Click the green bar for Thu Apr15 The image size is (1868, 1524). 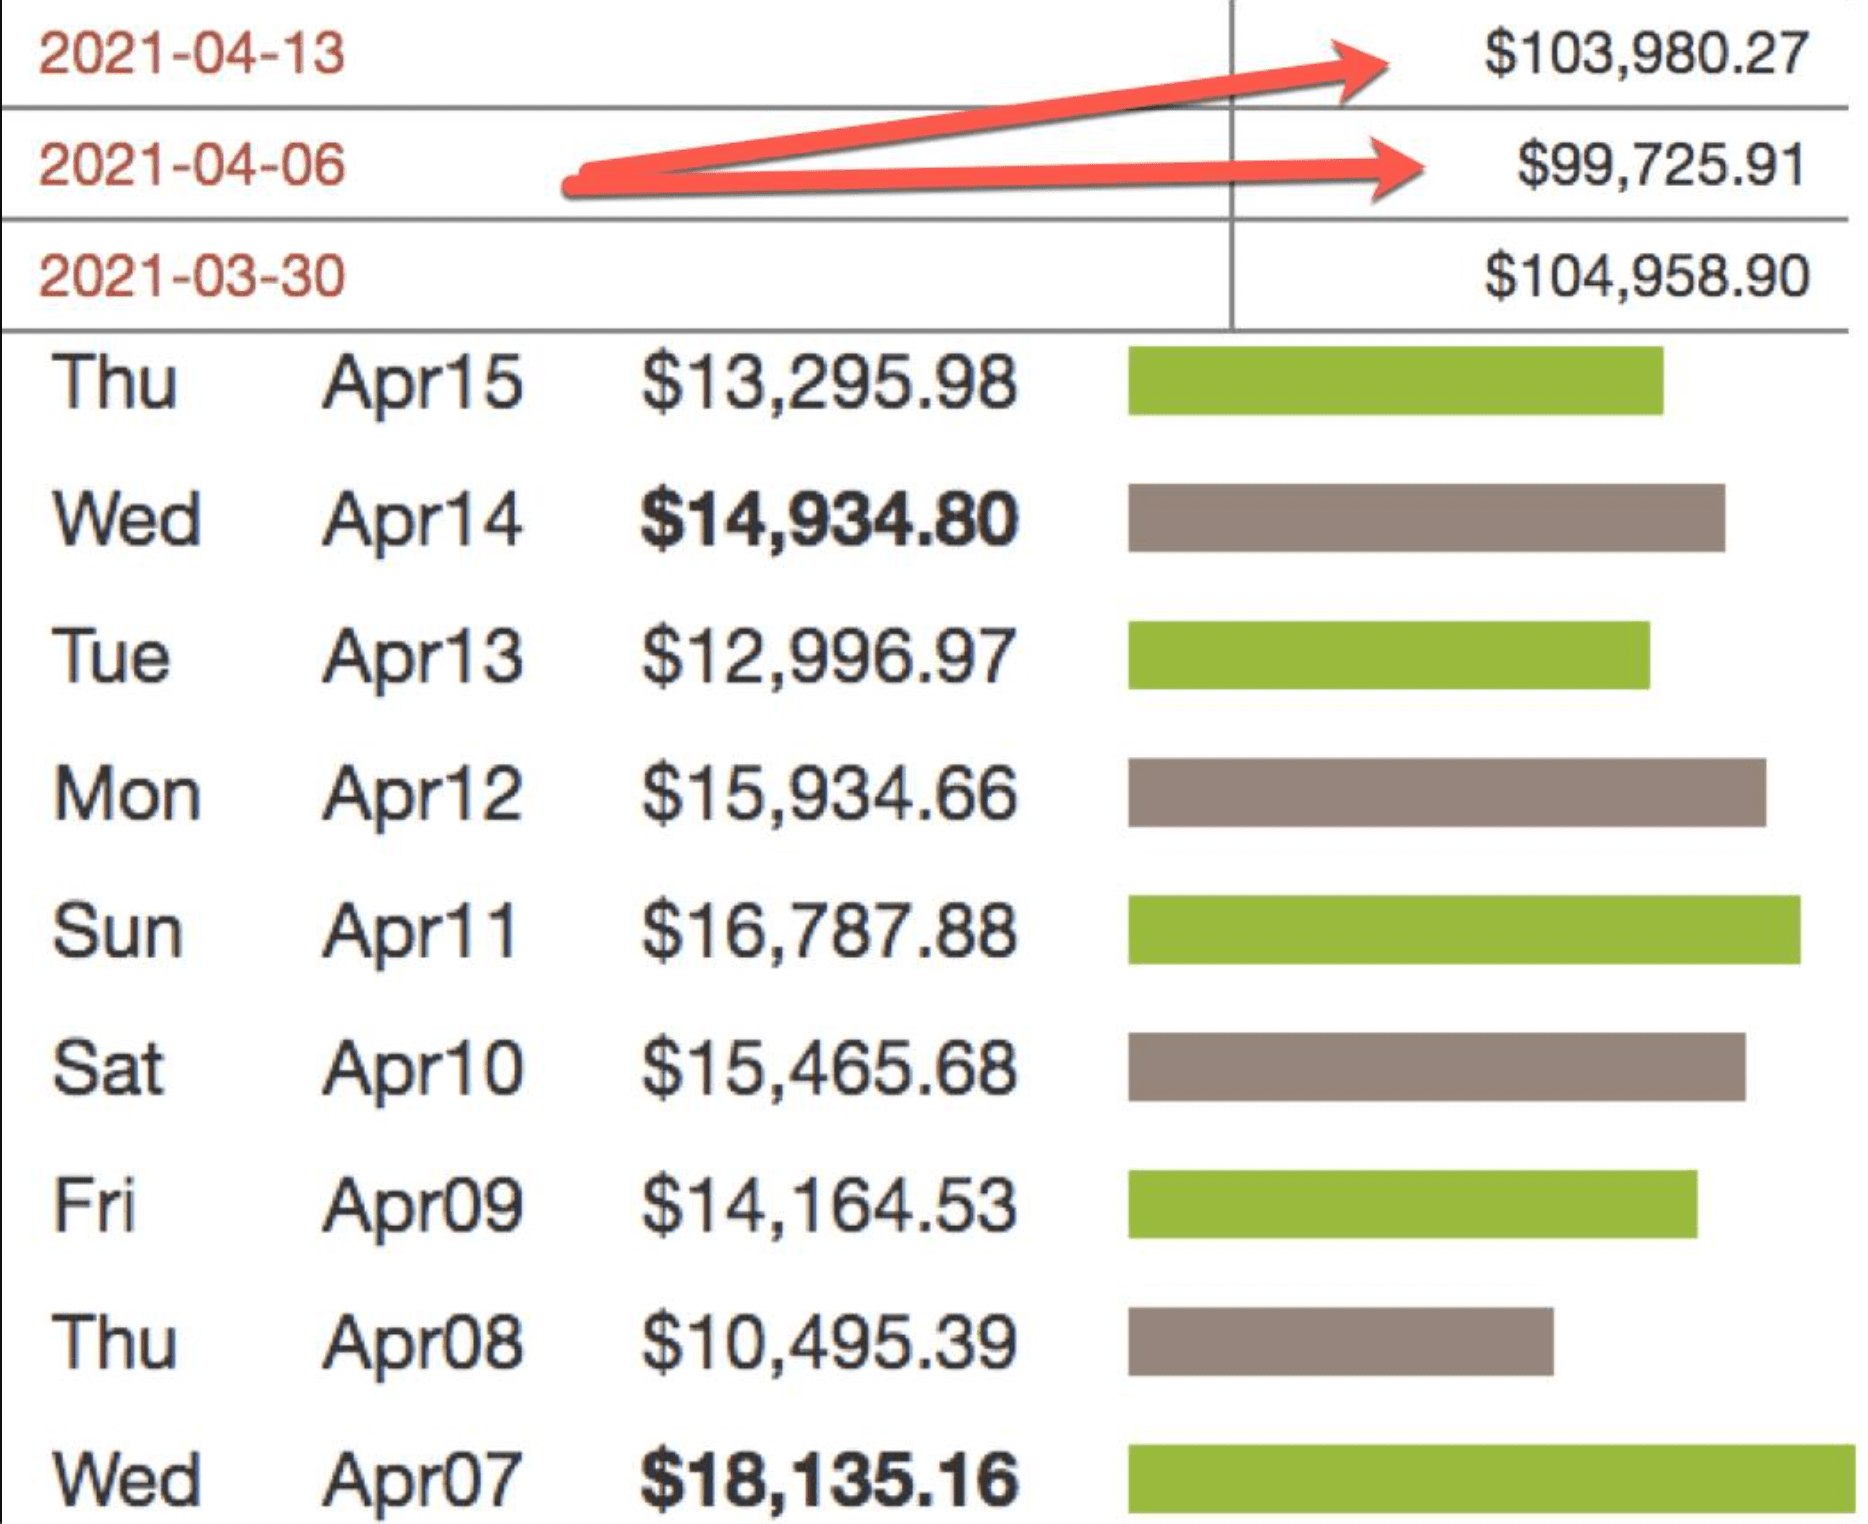click(1395, 381)
